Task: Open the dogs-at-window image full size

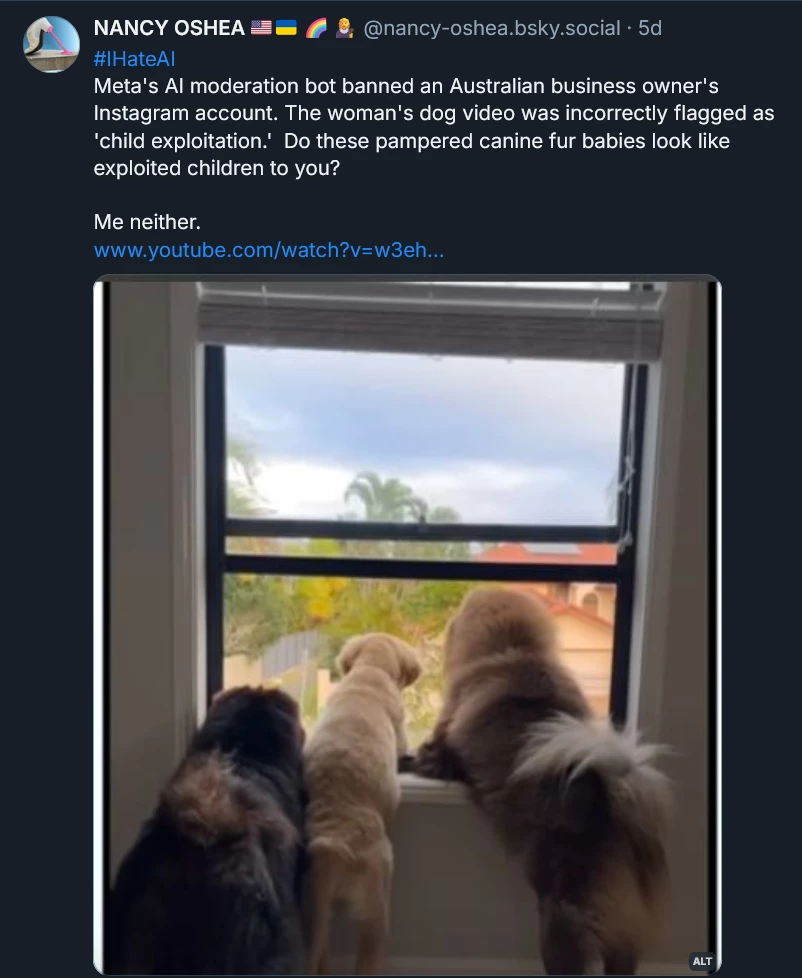Action: [407, 624]
